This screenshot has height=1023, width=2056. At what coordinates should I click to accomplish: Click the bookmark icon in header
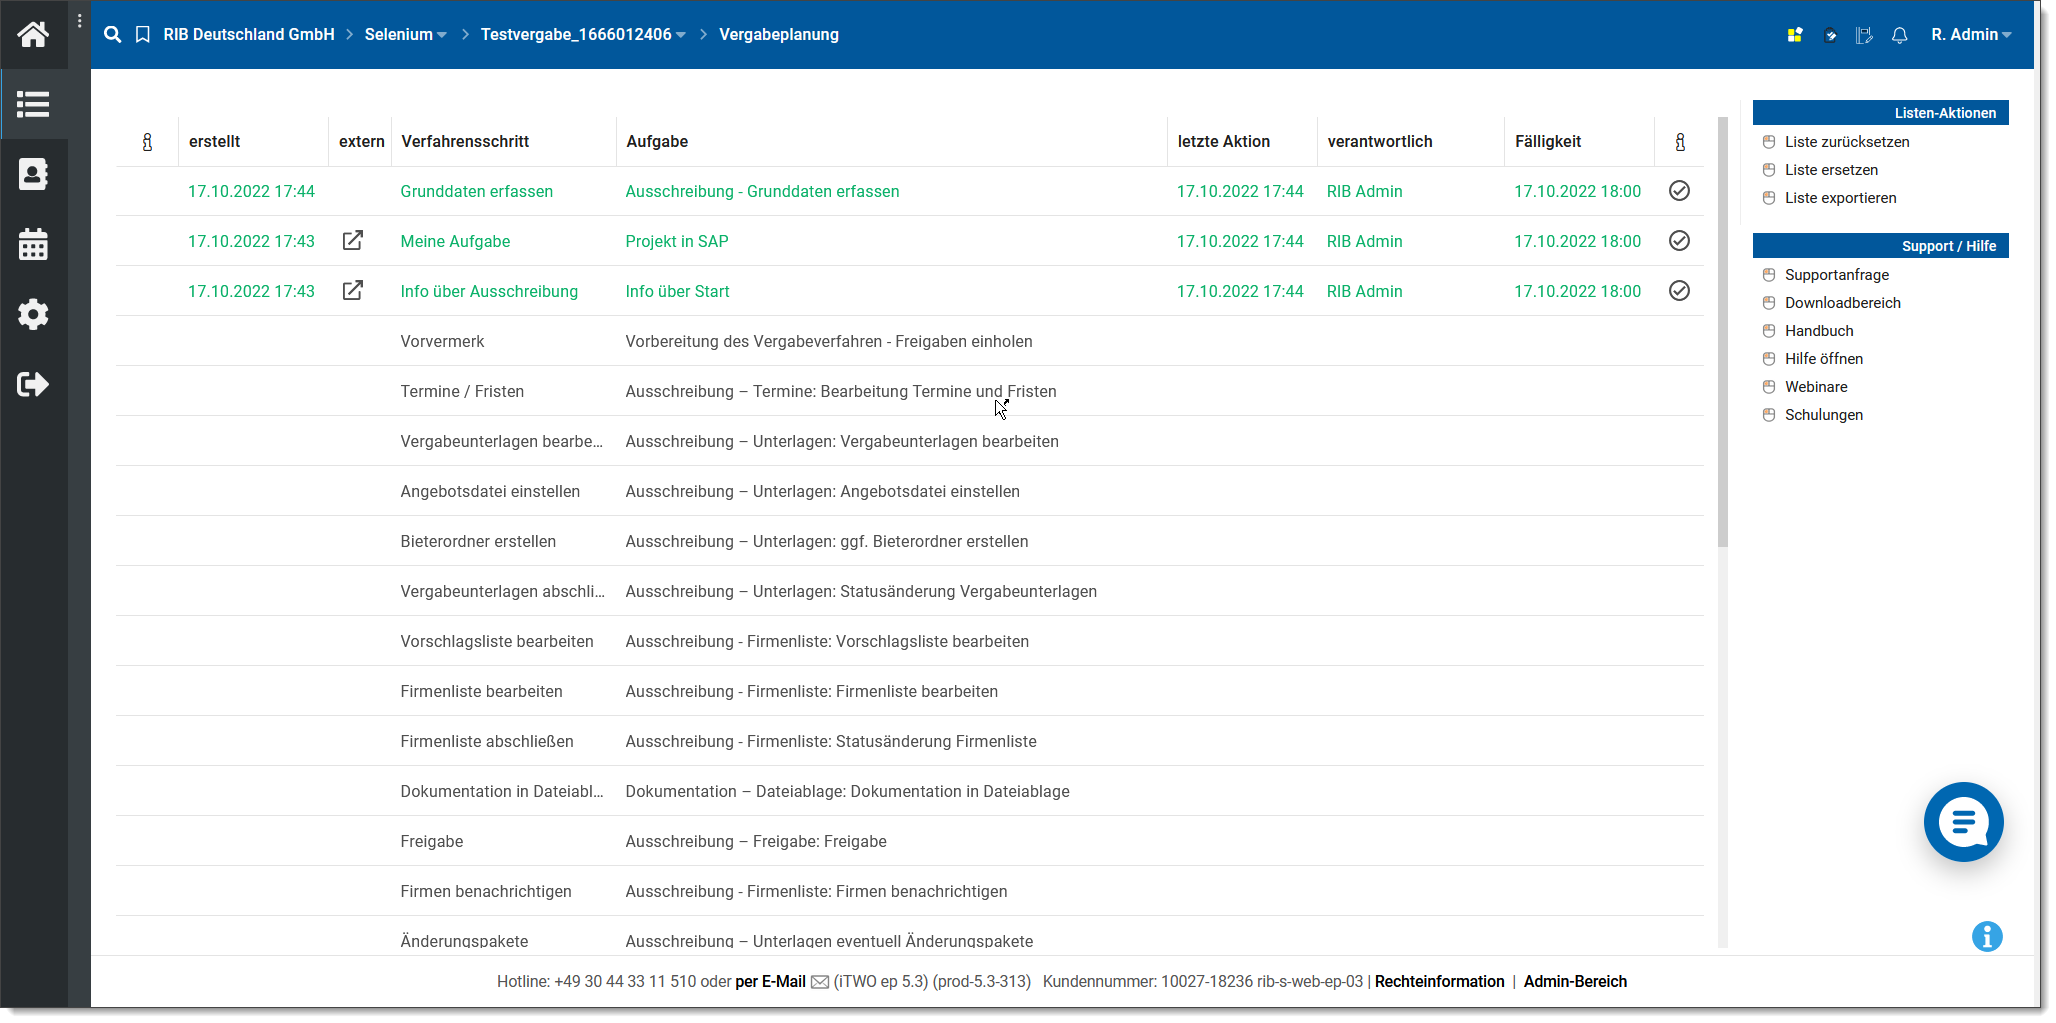(143, 34)
